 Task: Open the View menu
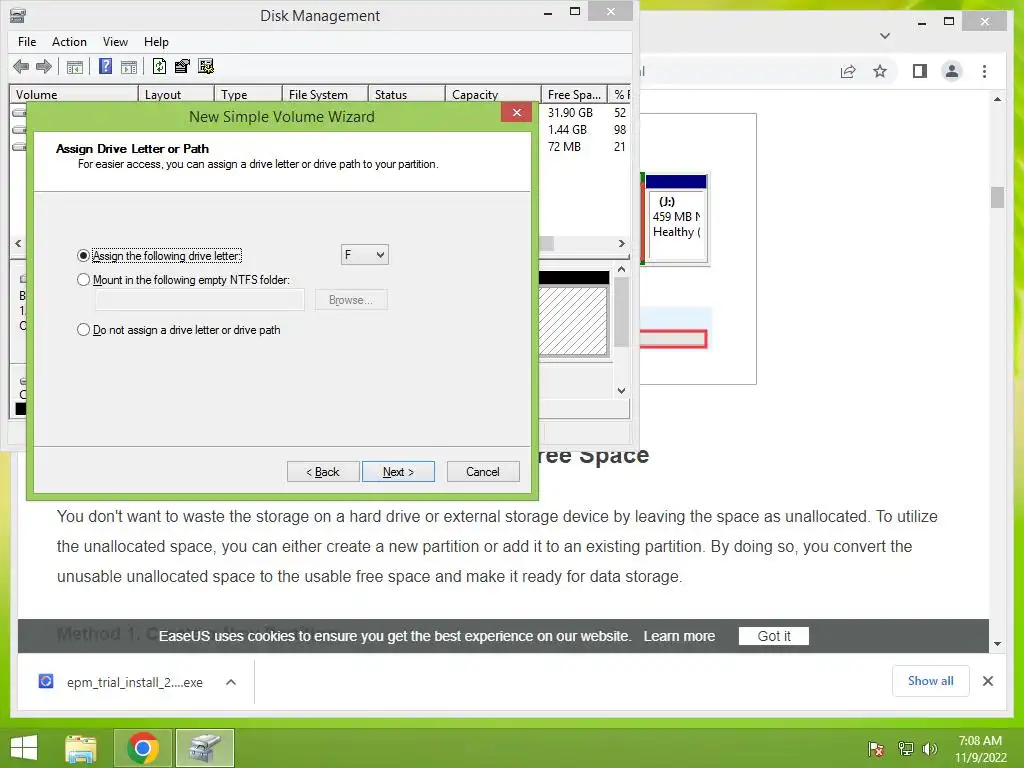tap(115, 42)
